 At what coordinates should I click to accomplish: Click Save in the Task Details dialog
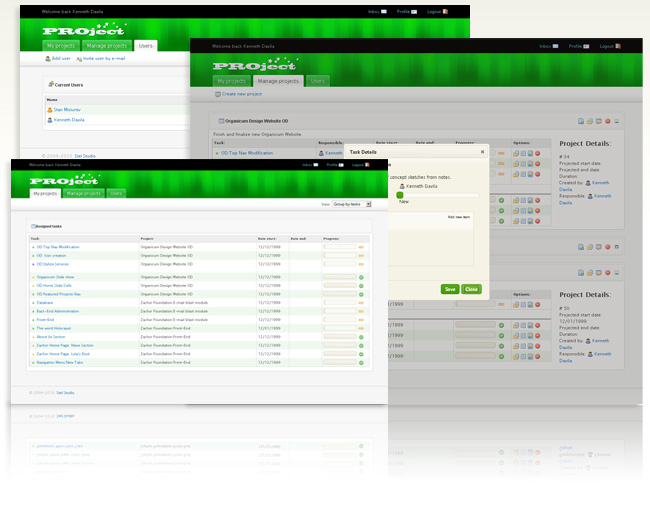tap(450, 289)
